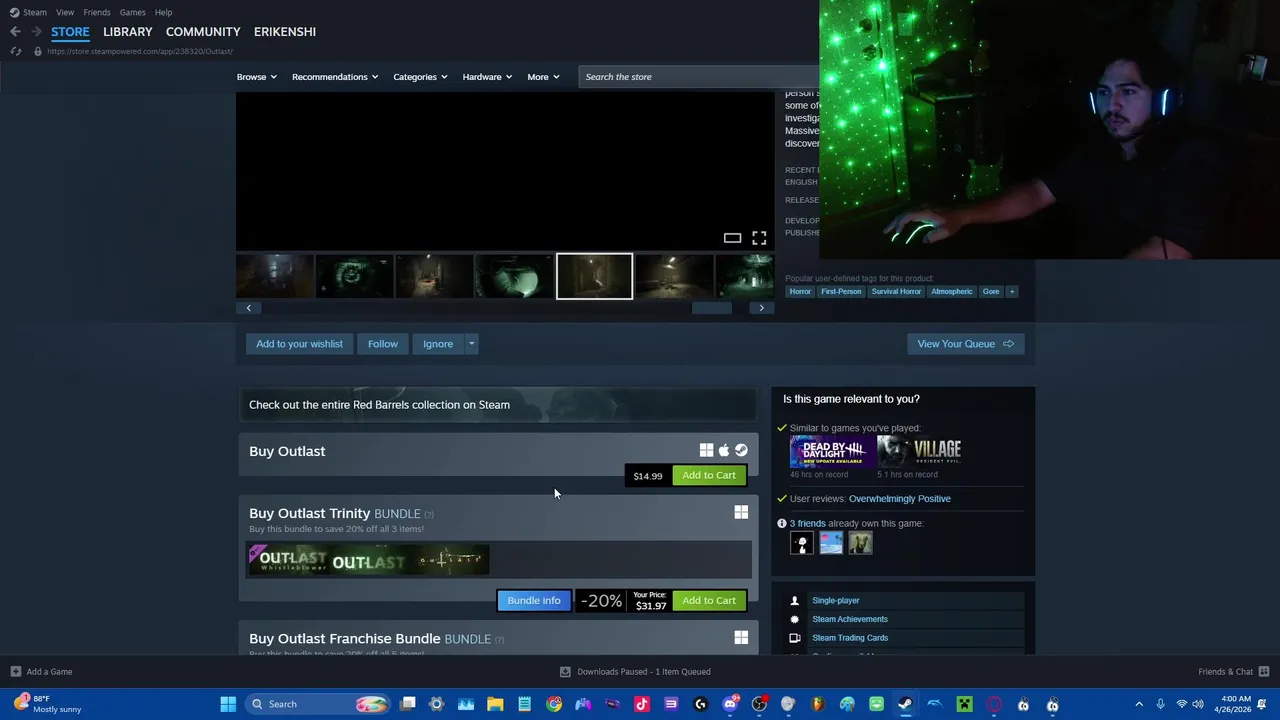The height and width of the screenshot is (720, 1280).
Task: Switch to the COMMUNITY tab
Action: [203, 32]
